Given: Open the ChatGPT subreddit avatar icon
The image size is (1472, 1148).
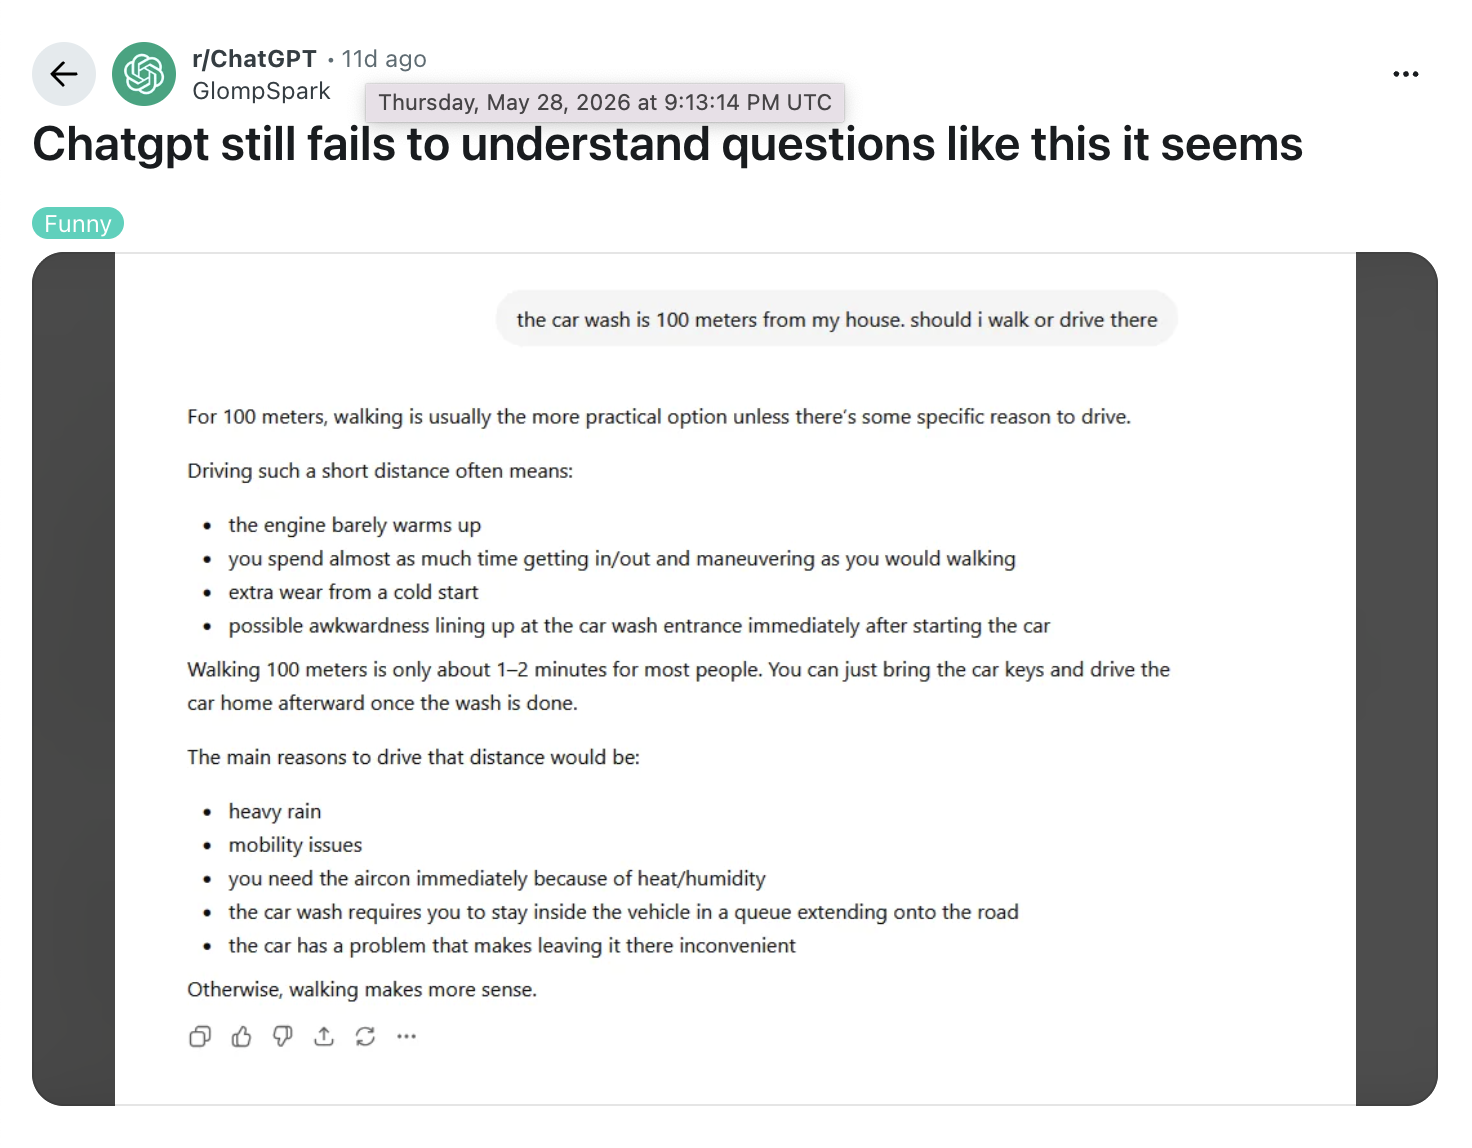Looking at the screenshot, I should (144, 74).
